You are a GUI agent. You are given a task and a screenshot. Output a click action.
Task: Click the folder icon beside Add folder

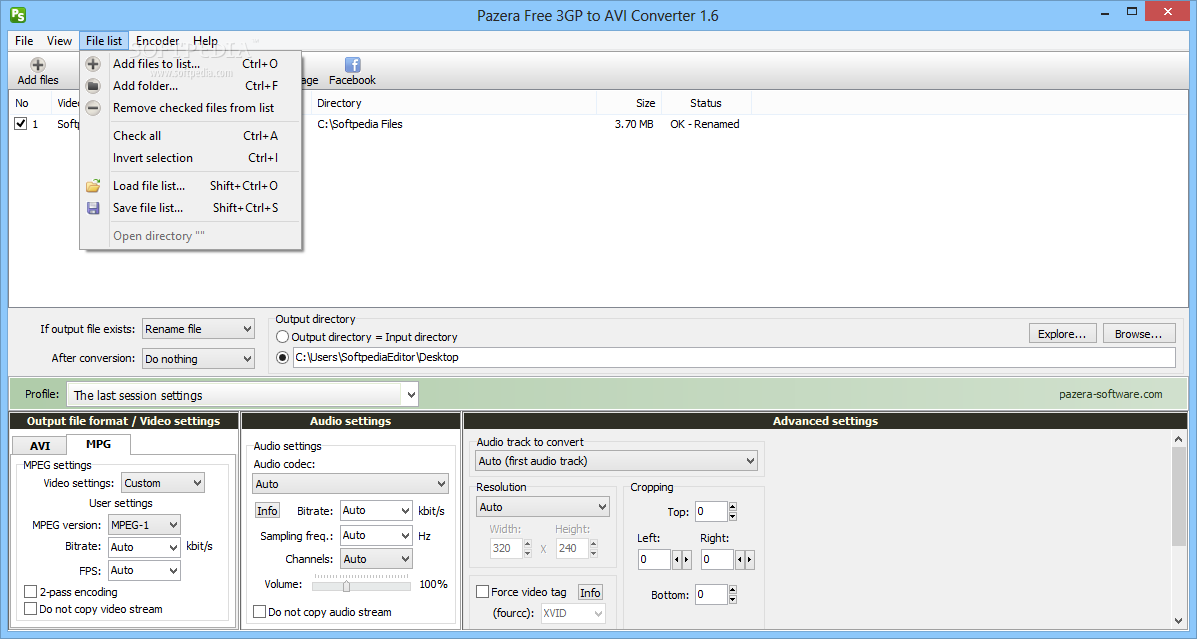[x=93, y=86]
